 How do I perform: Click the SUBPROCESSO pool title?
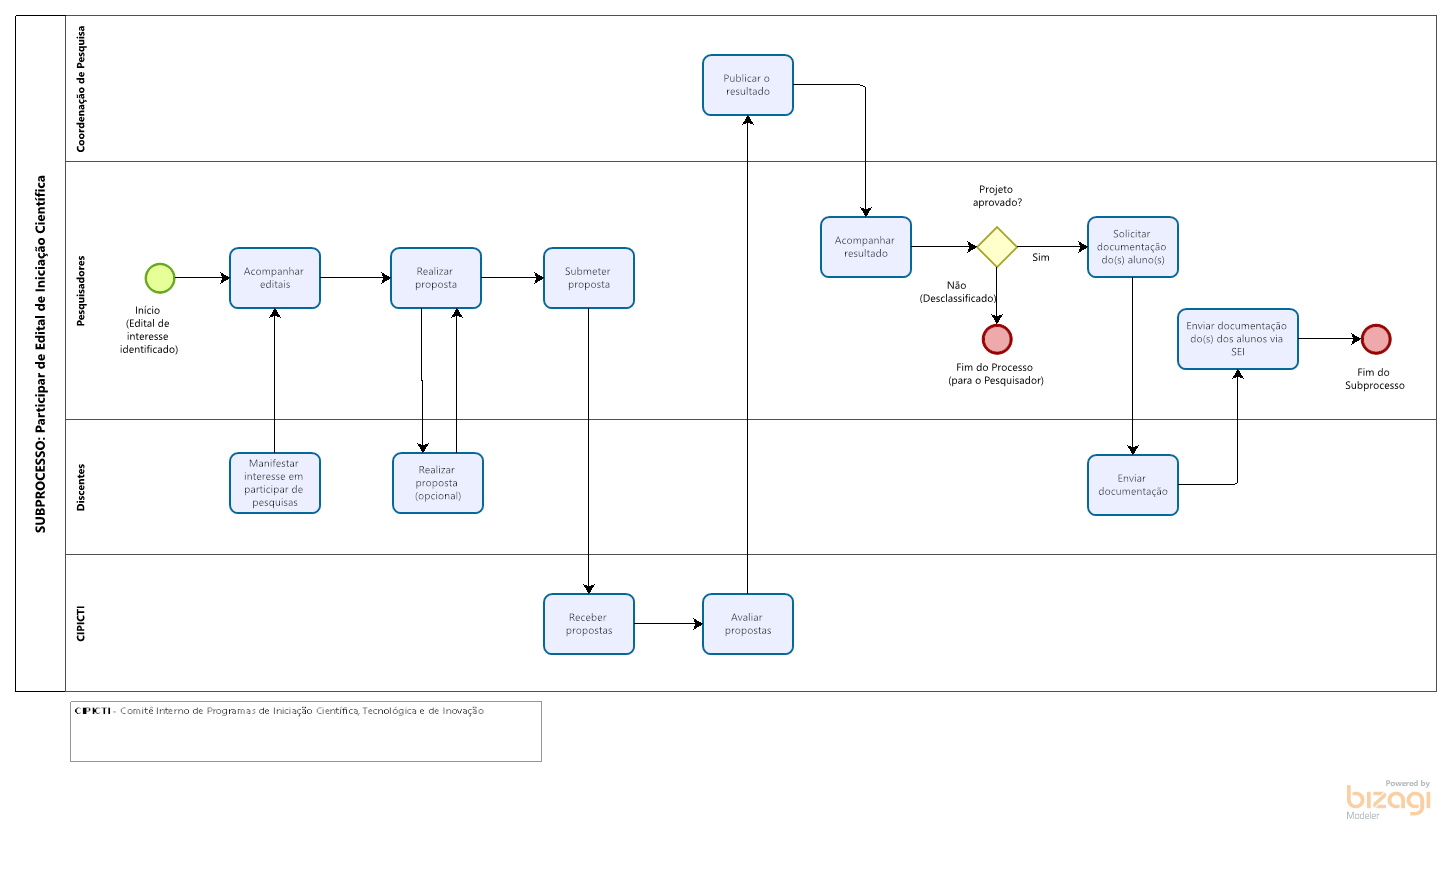click(41, 354)
